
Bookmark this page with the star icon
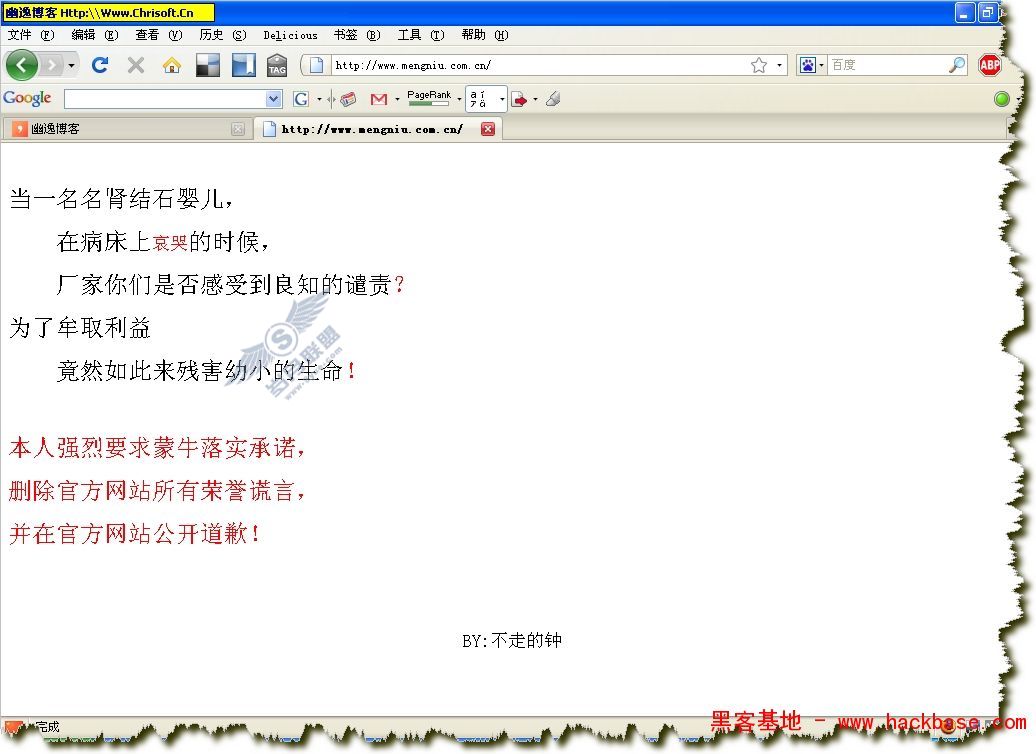click(758, 65)
